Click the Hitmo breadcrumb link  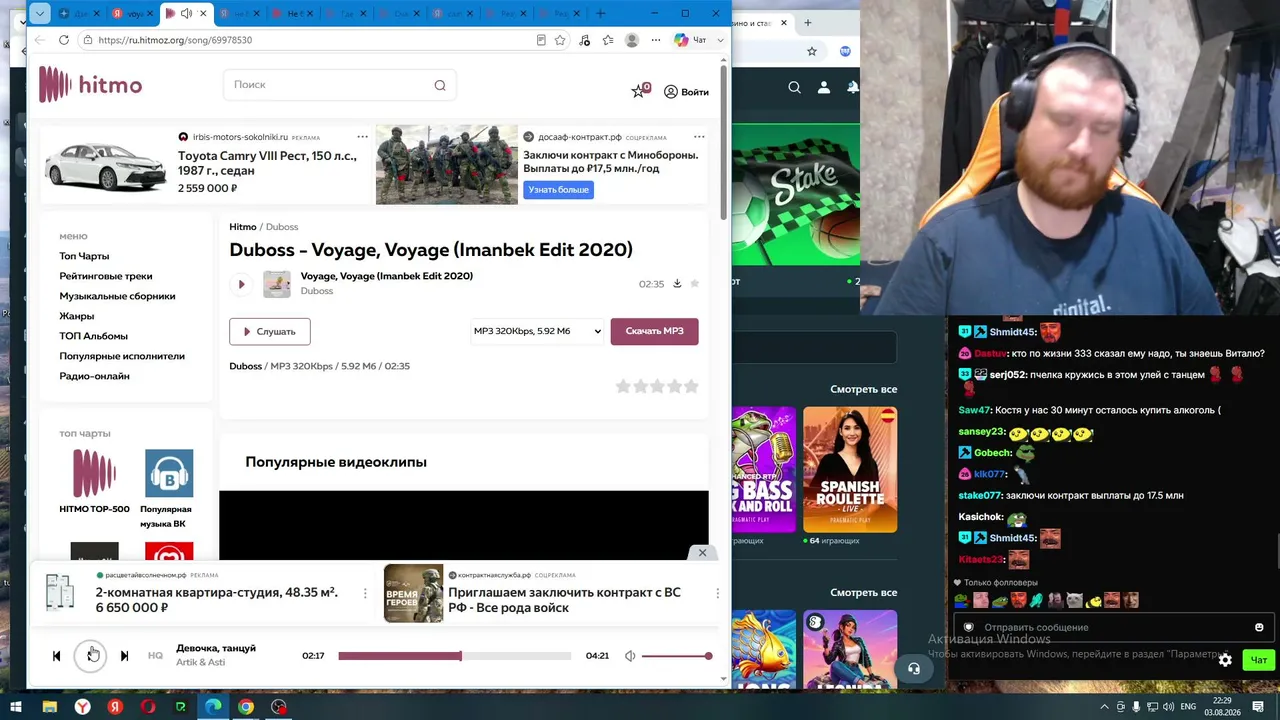(243, 227)
